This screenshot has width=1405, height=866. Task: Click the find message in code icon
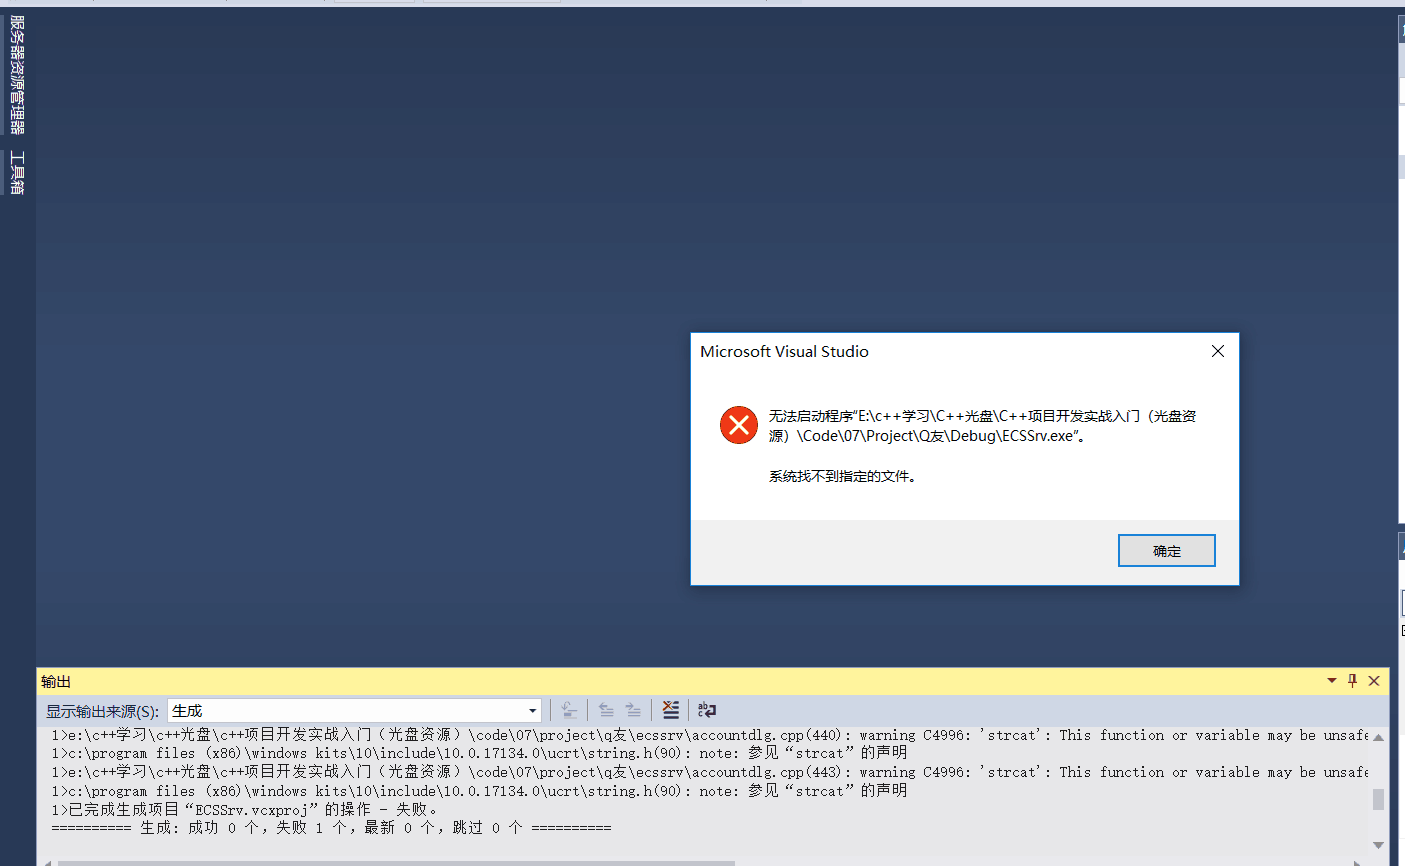coord(569,710)
